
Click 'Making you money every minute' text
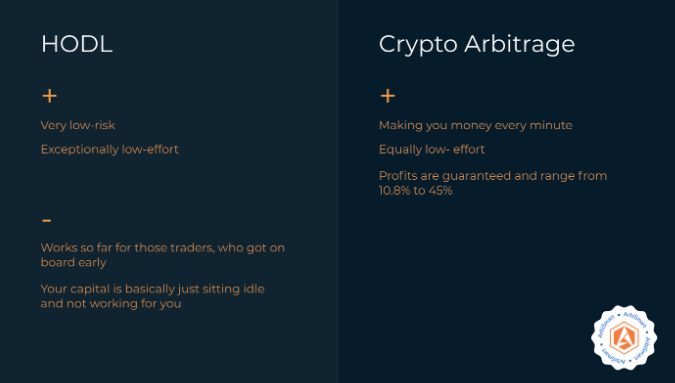coord(476,125)
